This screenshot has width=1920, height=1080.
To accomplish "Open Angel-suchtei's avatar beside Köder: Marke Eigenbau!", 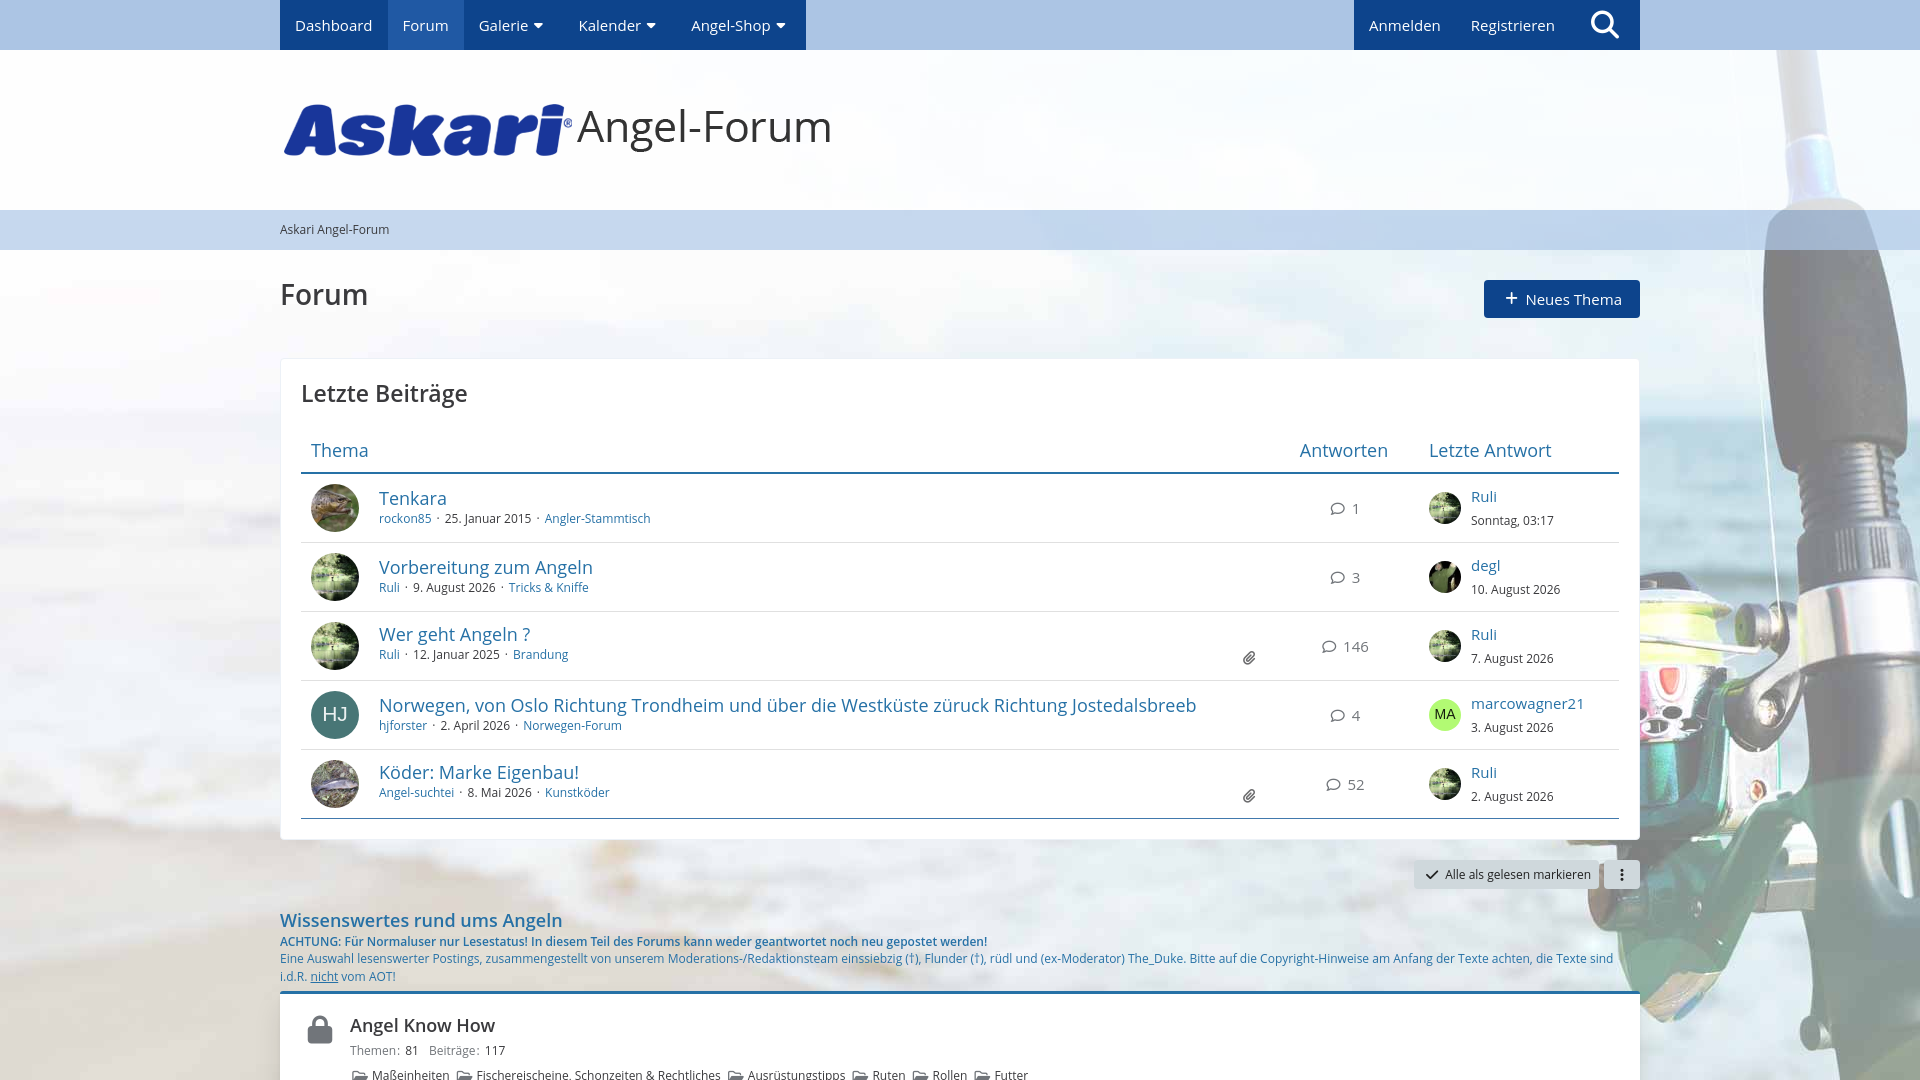I will 335,784.
